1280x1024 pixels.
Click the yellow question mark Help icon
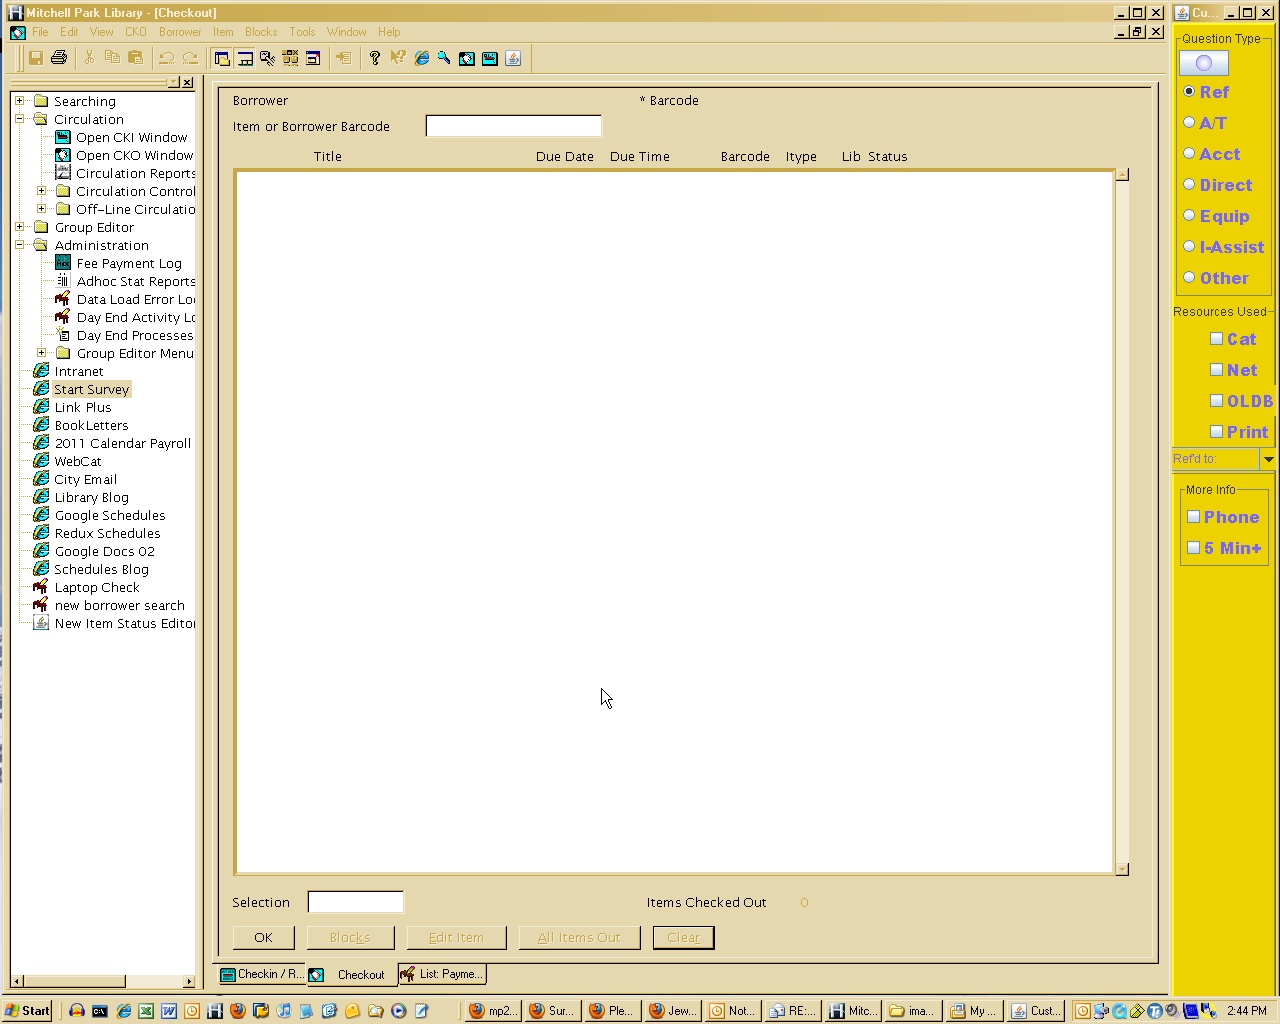(x=375, y=58)
